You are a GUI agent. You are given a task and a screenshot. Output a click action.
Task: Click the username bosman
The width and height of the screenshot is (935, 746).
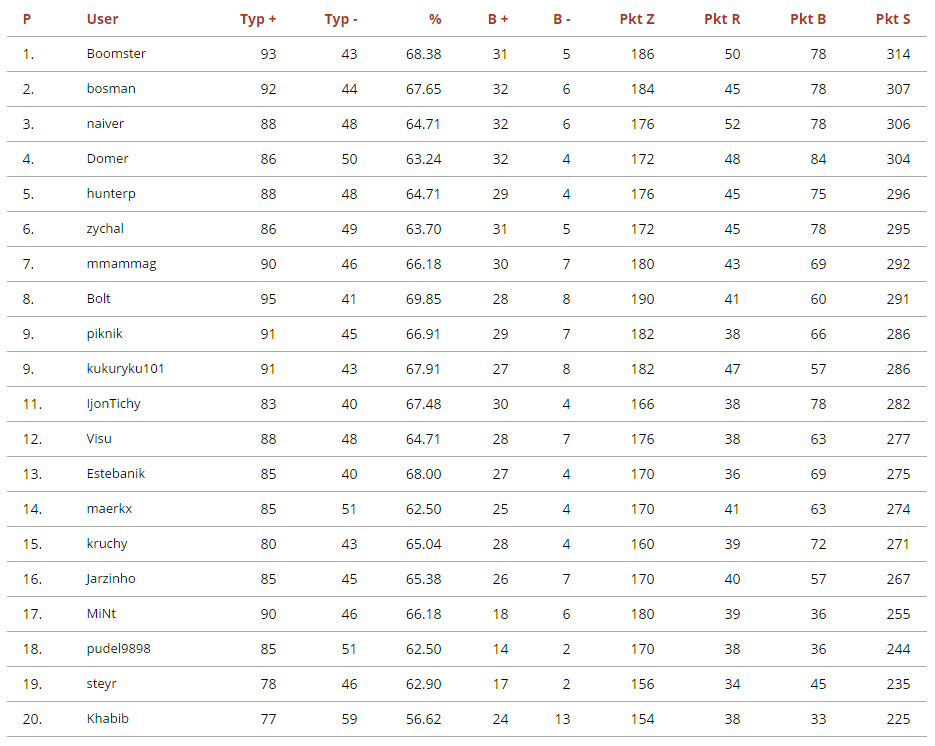coord(111,89)
